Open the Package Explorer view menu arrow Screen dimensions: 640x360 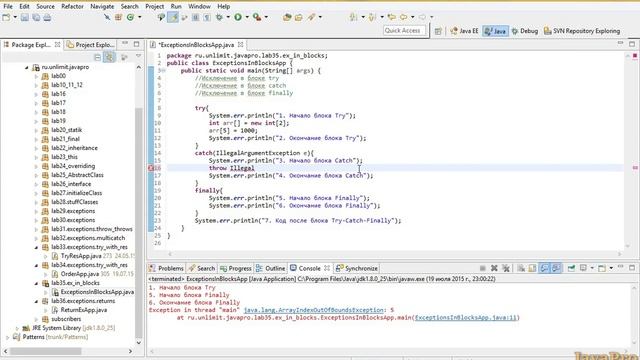click(x=138, y=57)
